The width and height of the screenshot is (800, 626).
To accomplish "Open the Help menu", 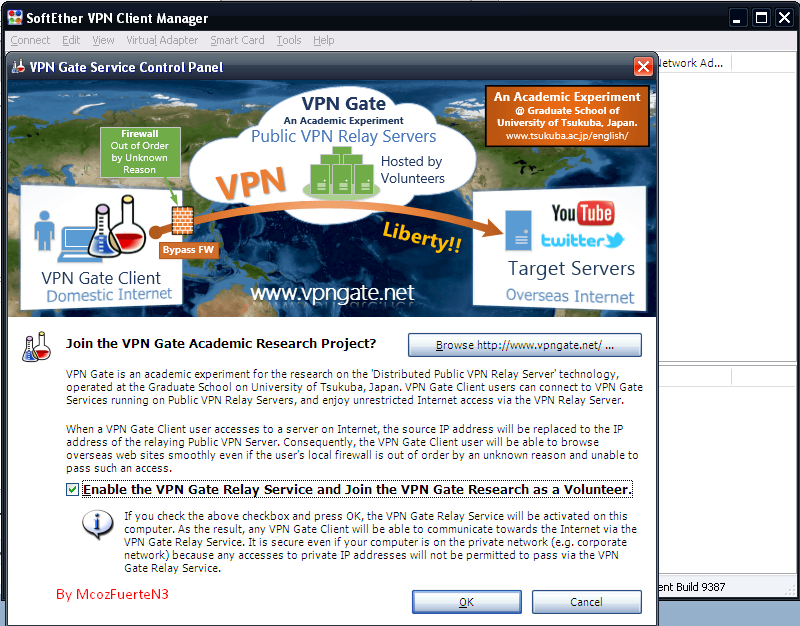I will (323, 40).
